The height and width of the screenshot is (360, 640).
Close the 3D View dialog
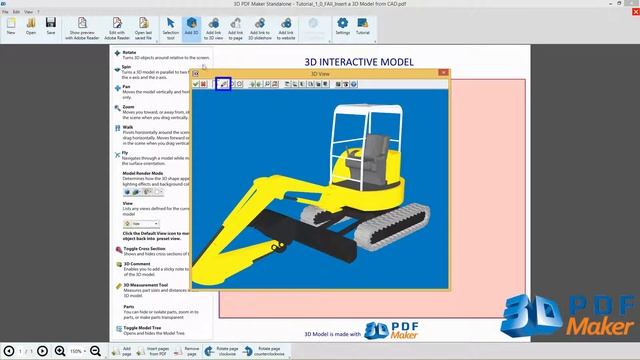443,73
